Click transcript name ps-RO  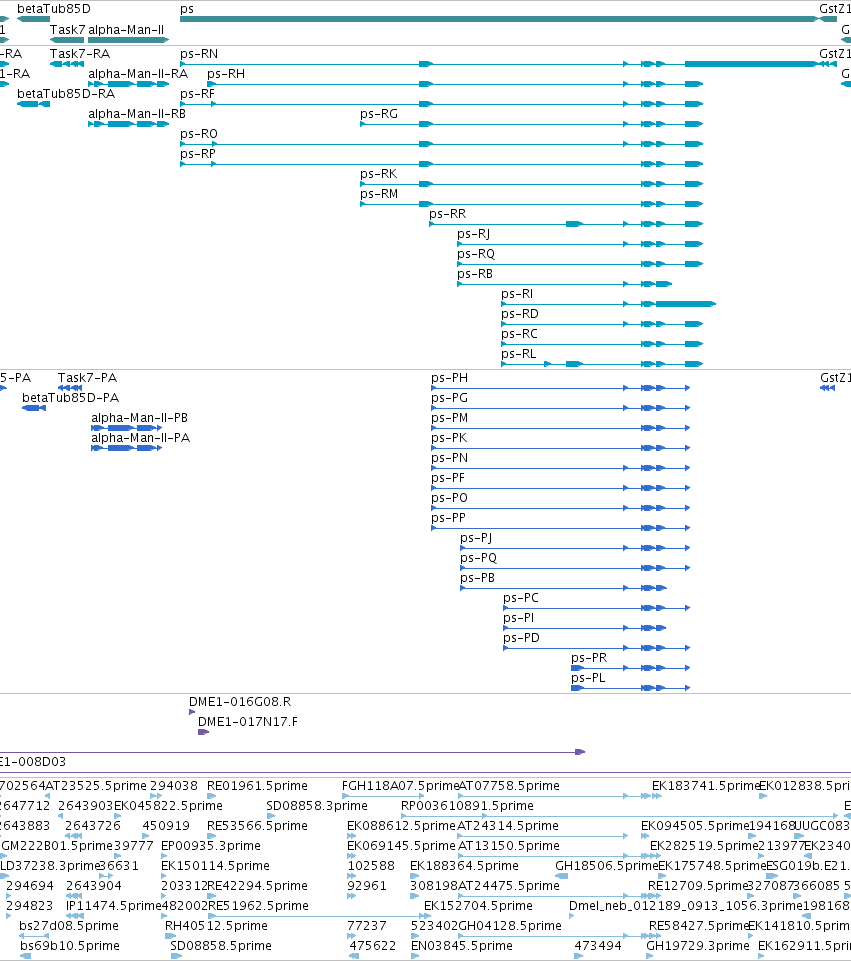[x=199, y=134]
